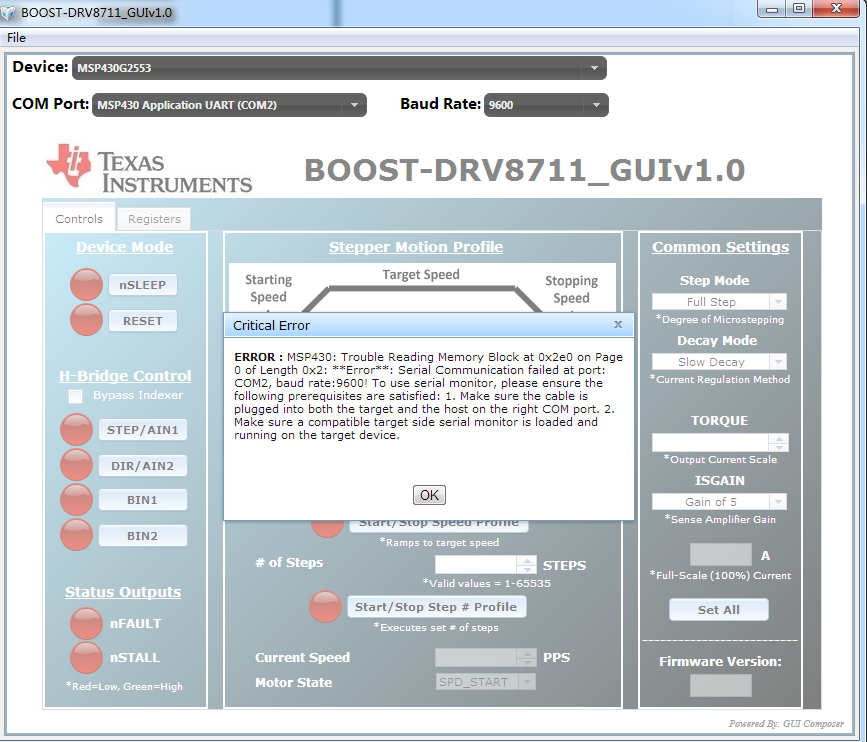This screenshot has height=742, width=867.
Task: Click the TORQUE value field
Action: 710,443
